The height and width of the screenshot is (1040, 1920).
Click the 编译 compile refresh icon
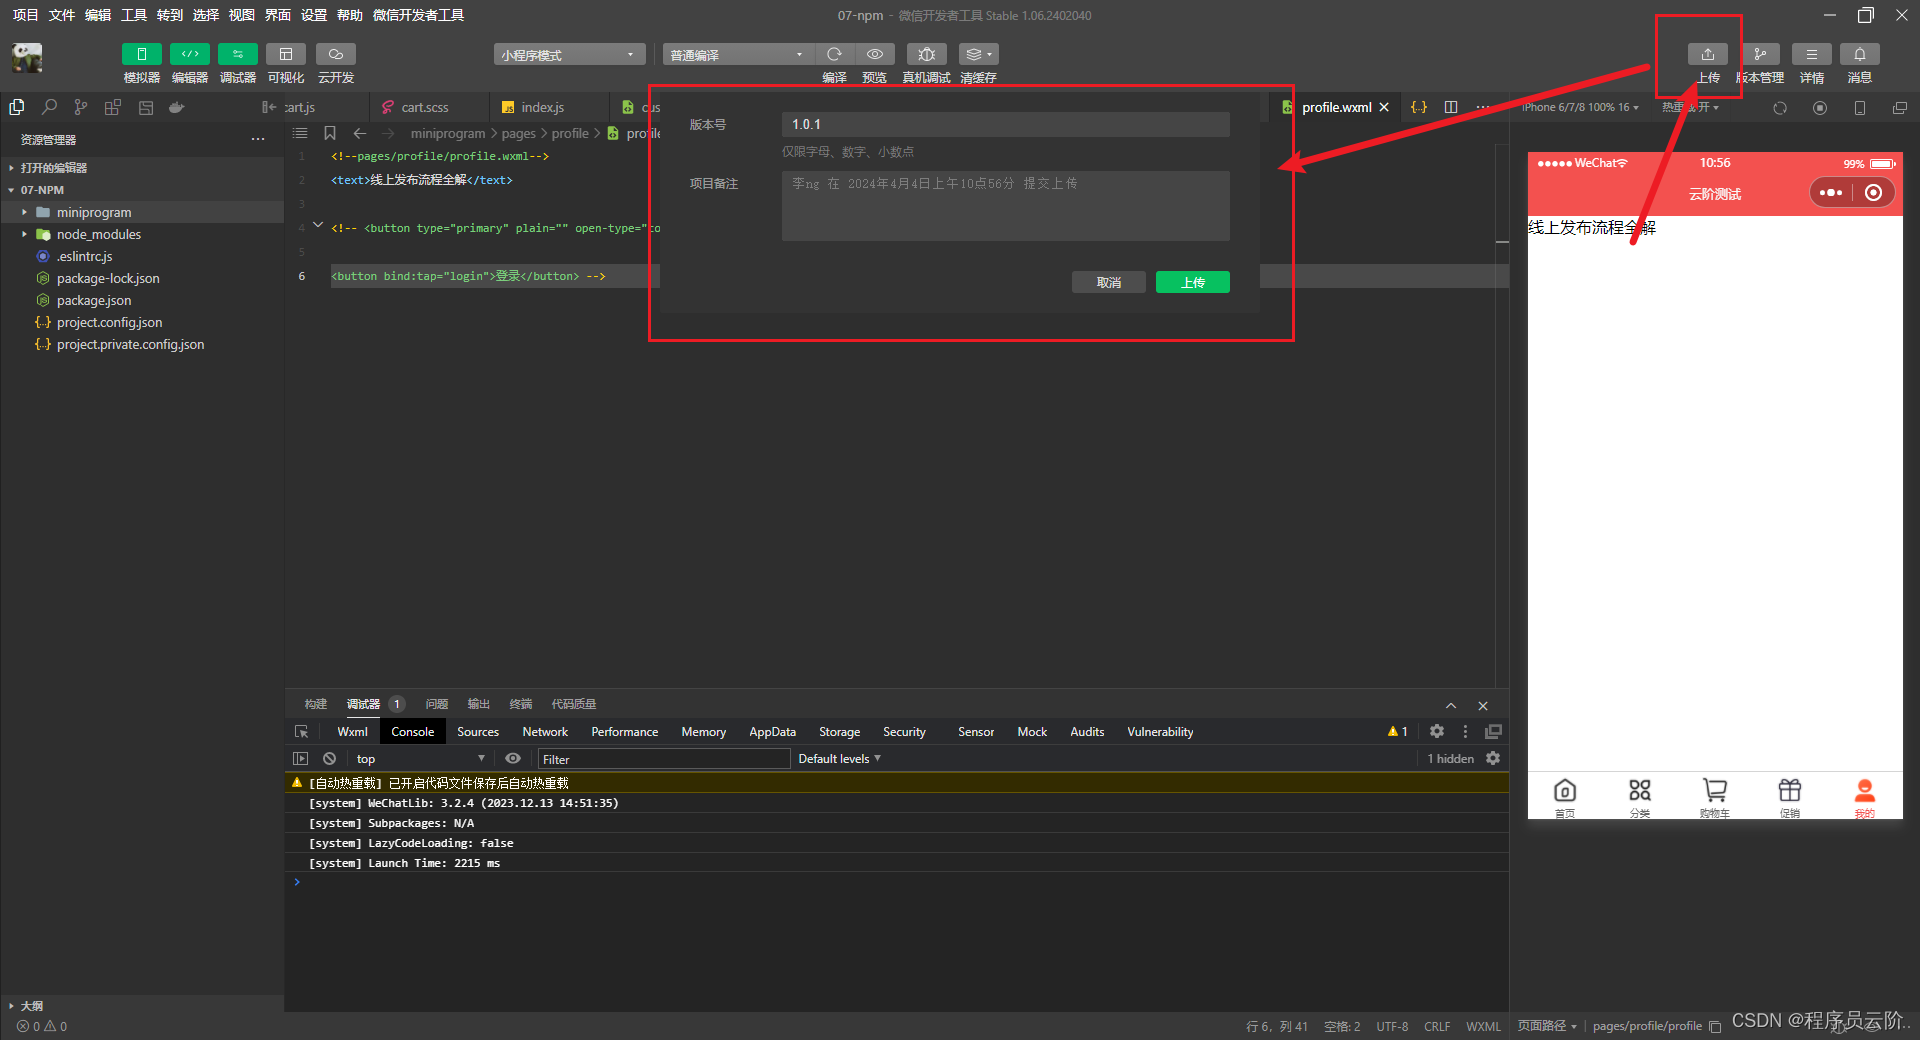coord(834,54)
